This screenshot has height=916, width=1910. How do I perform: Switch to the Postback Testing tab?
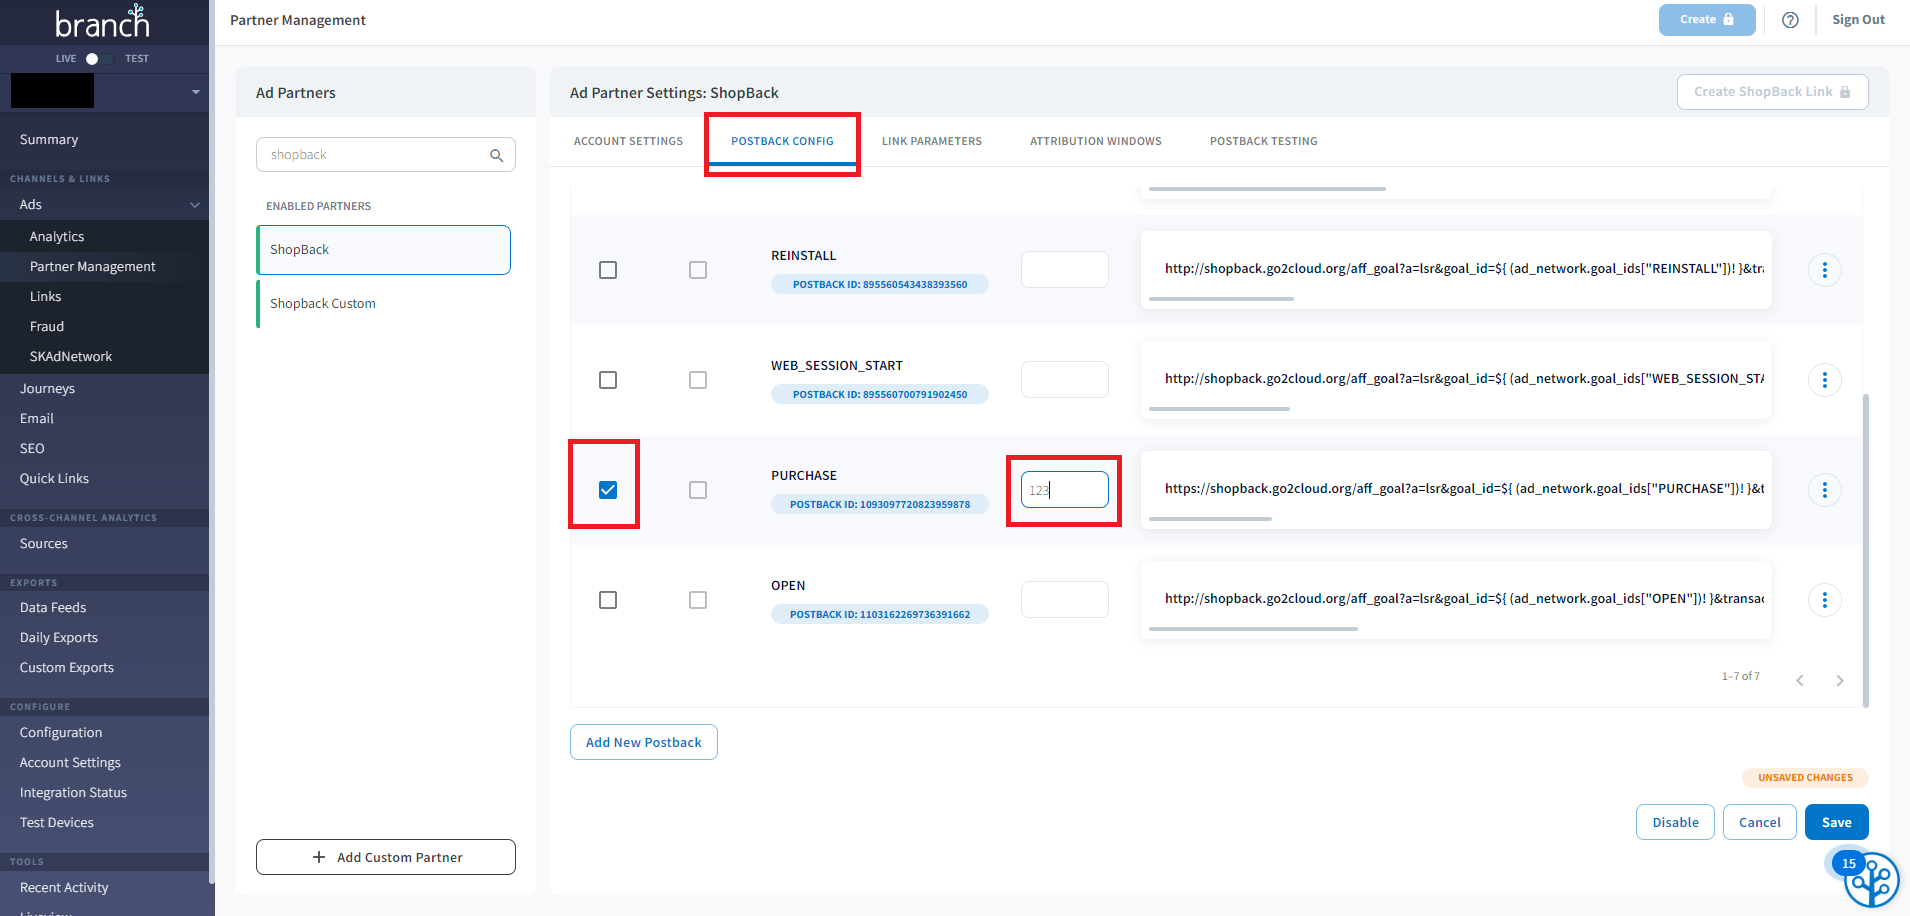(1263, 141)
